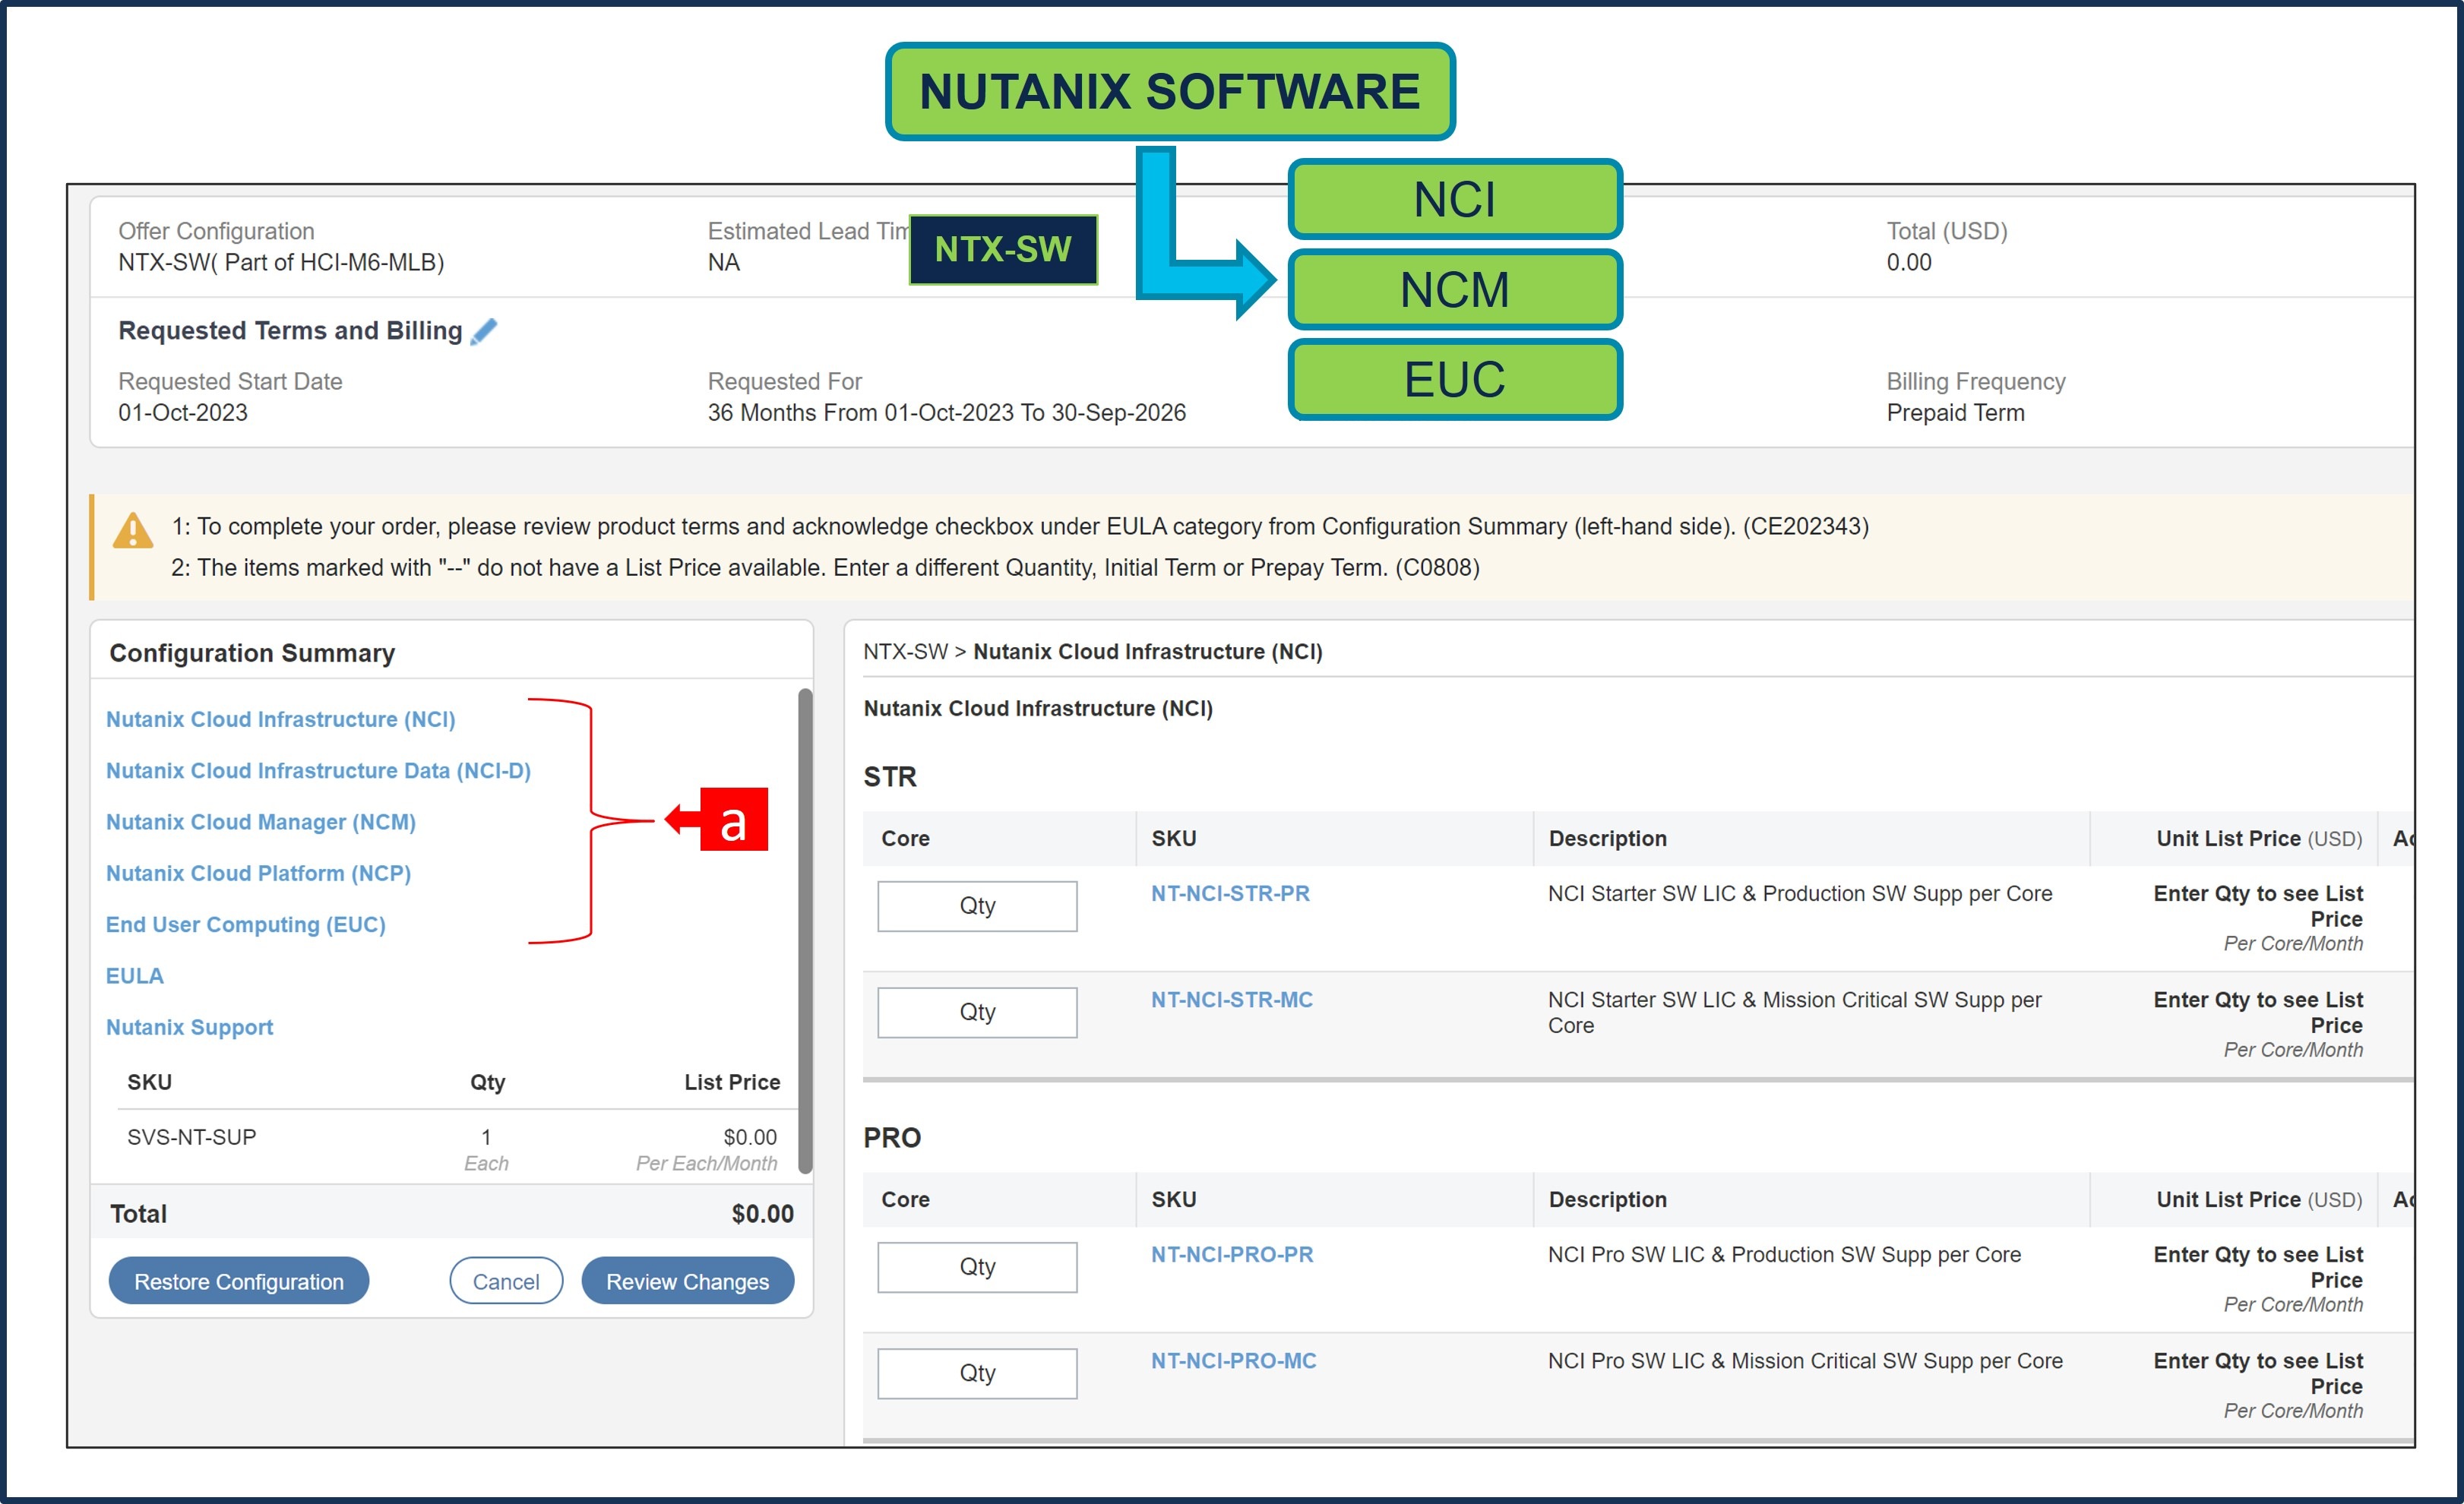
Task: Click SVS-NT-SUP SKU row text
Action: pyautogui.click(x=192, y=1137)
